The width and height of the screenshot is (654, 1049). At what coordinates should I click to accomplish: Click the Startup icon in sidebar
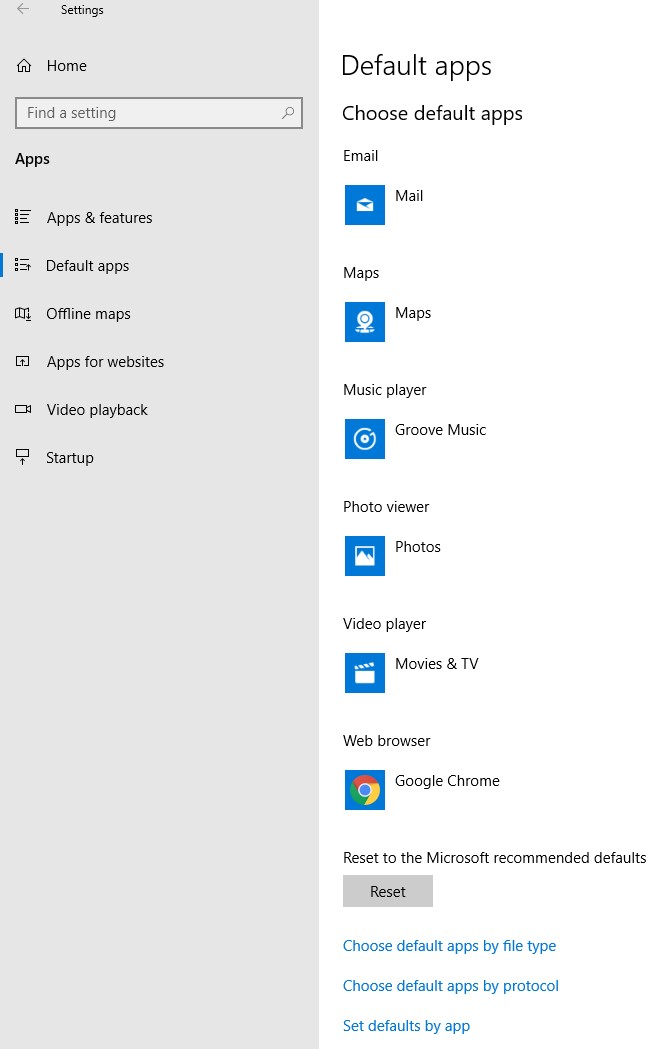23,457
